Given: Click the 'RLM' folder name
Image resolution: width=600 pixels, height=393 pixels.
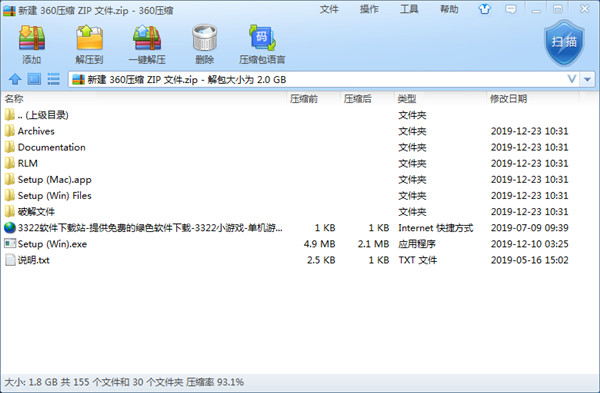Looking at the screenshot, I should pyautogui.click(x=28, y=163).
